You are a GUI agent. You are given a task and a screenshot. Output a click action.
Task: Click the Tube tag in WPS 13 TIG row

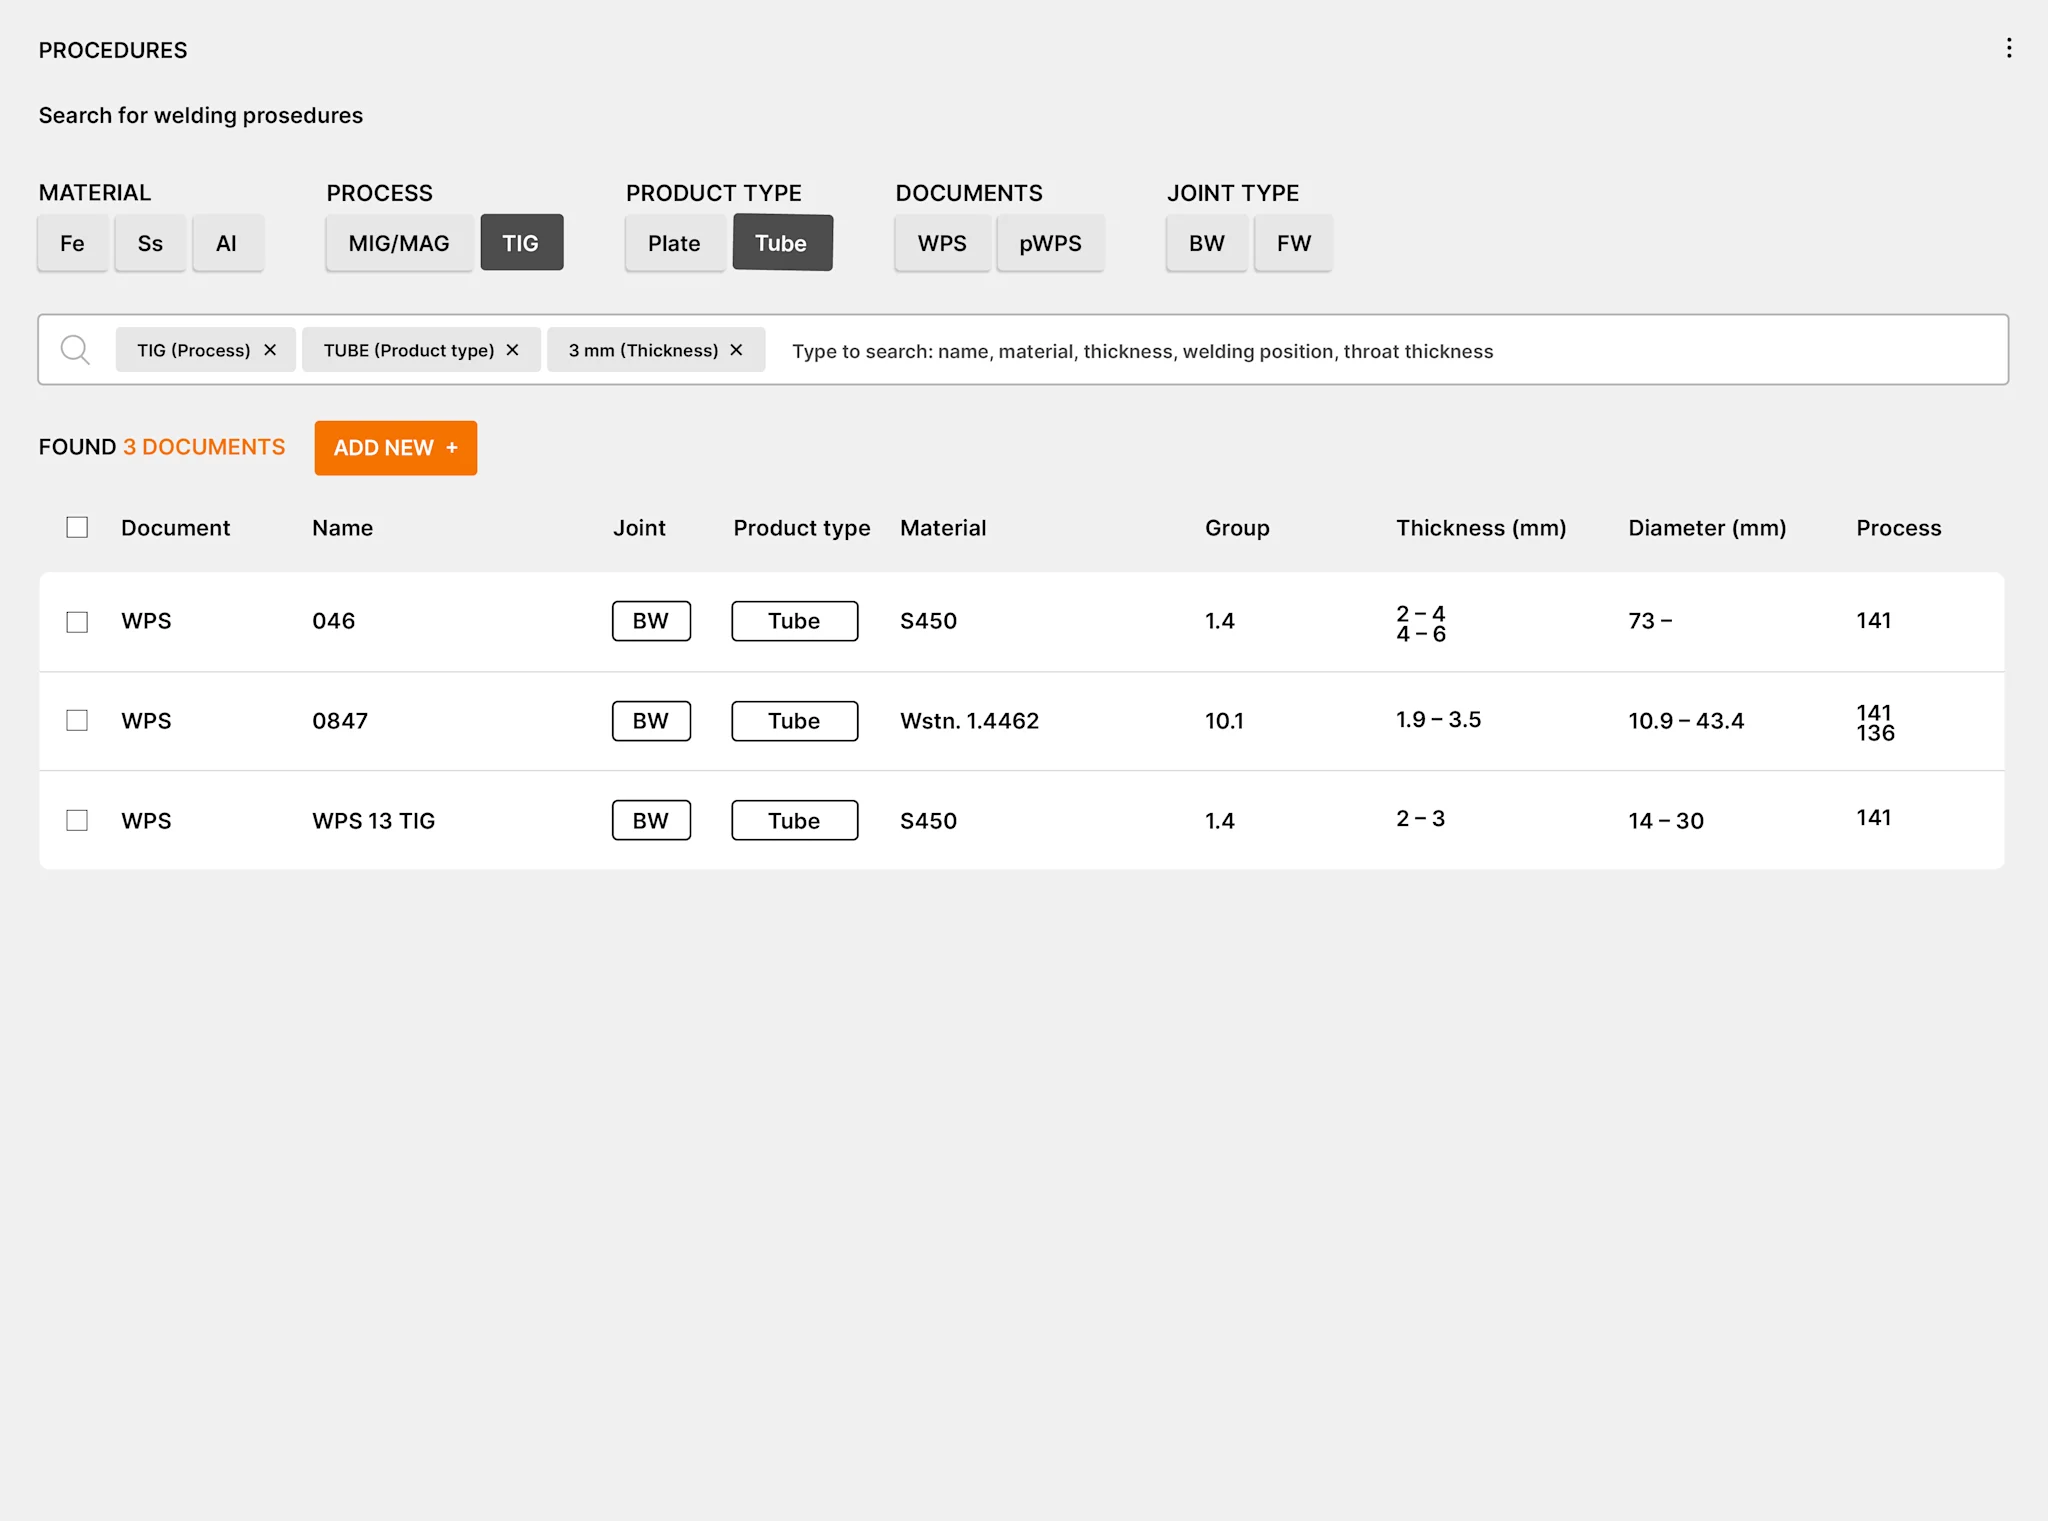tap(794, 820)
